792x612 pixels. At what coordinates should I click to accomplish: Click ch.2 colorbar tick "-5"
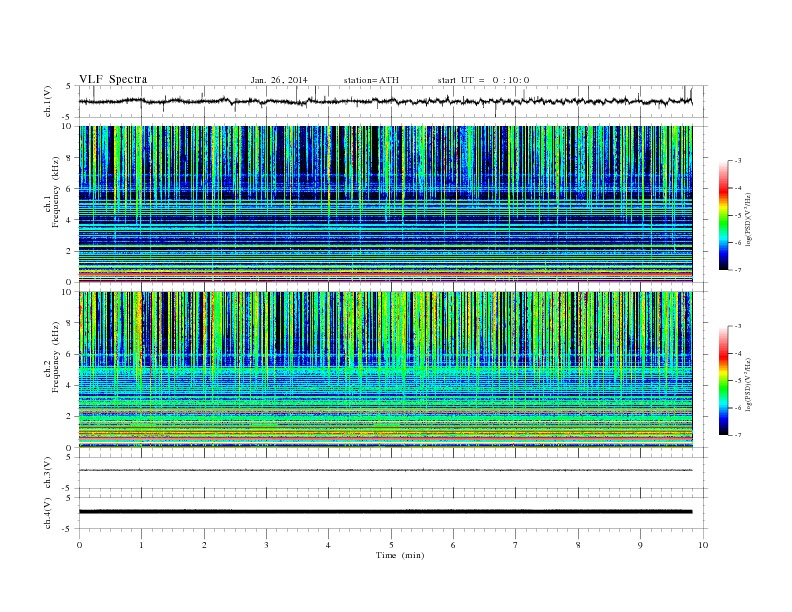[737, 381]
